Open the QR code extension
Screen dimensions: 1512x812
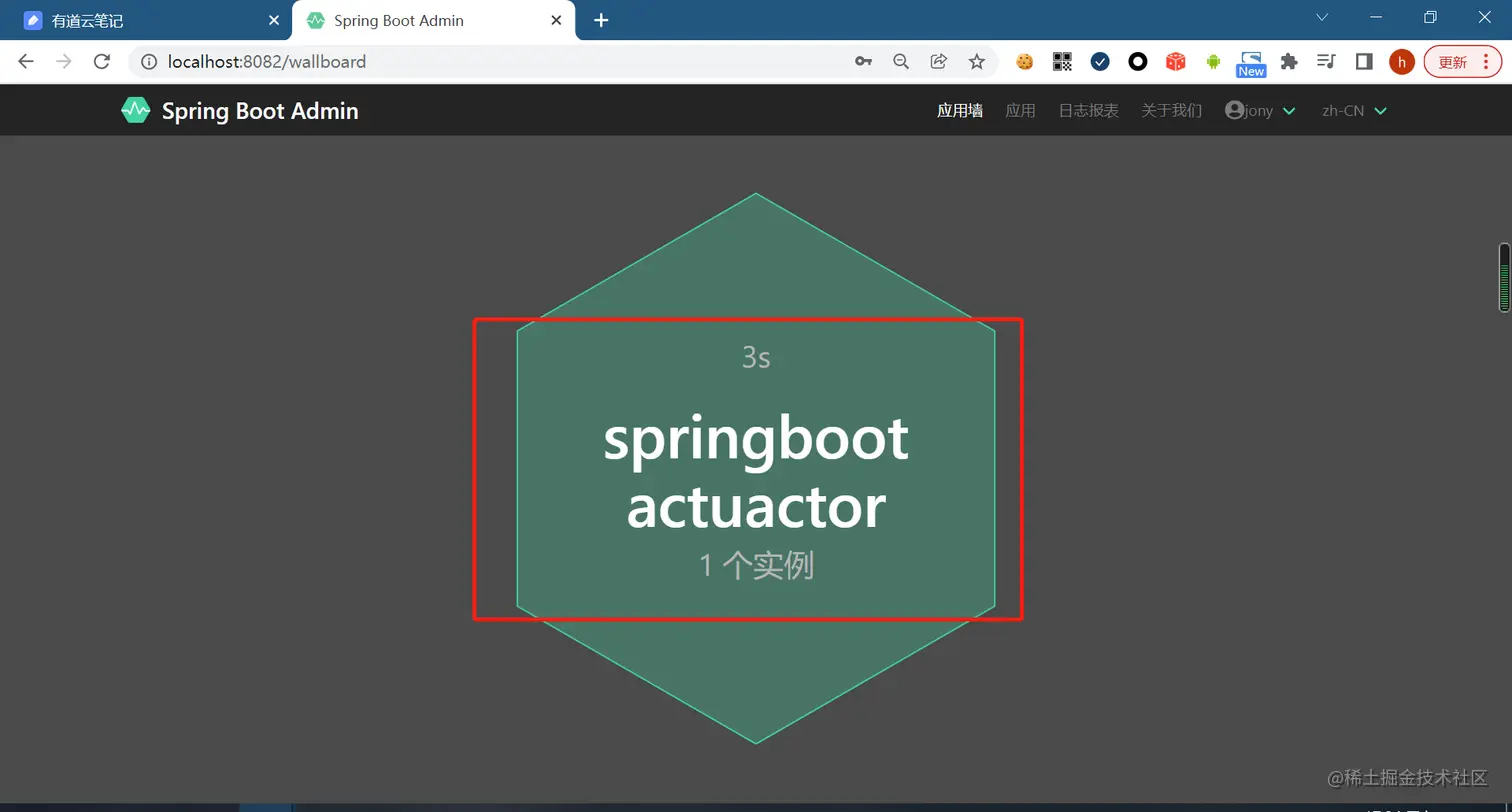click(1062, 62)
